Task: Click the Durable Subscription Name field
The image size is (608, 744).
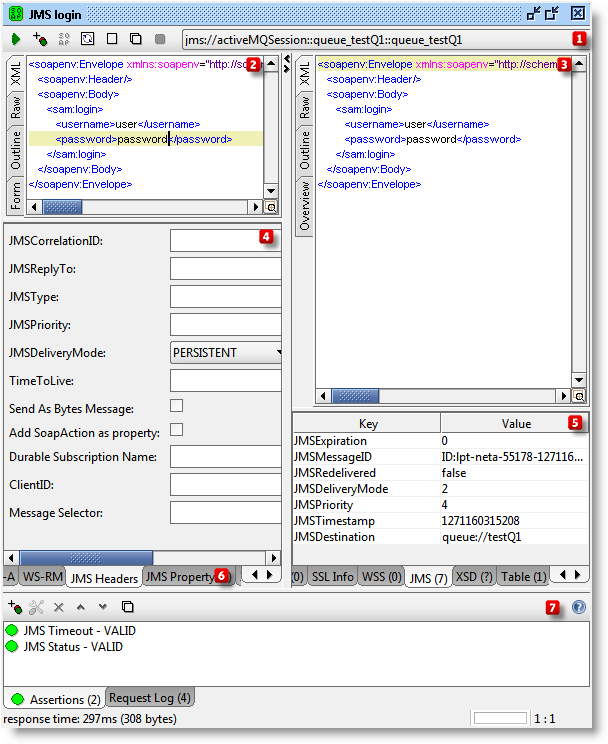Action: point(226,456)
